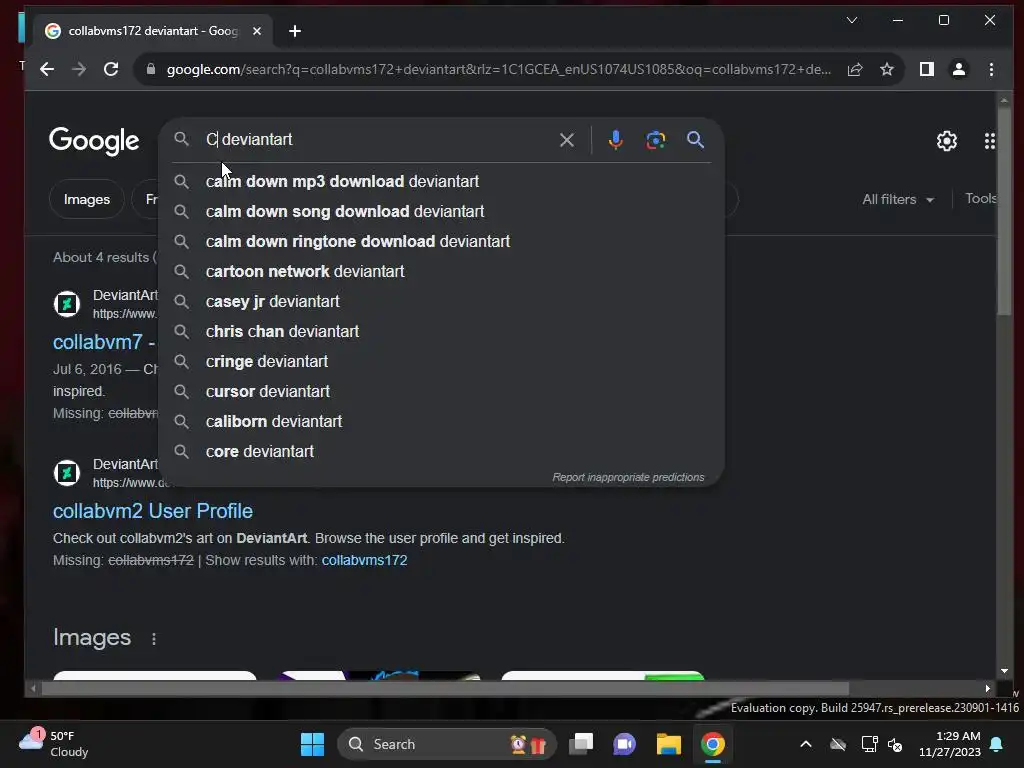
Task: Click the taskbar Search box
Action: coord(446,744)
